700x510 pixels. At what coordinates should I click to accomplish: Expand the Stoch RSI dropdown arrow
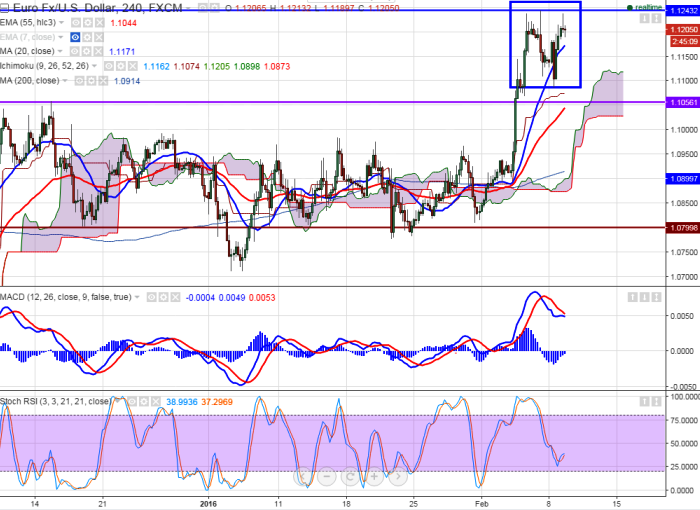click(x=118, y=401)
